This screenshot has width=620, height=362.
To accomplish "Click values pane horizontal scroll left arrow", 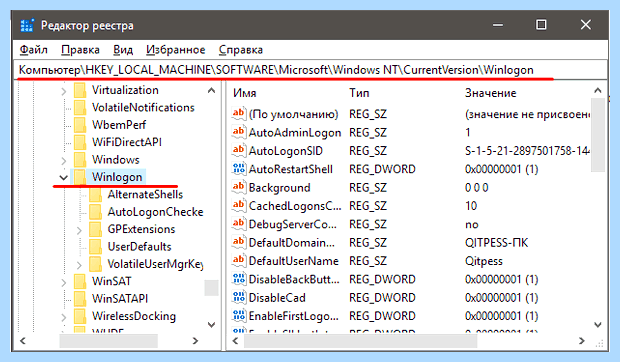I will (x=236, y=341).
